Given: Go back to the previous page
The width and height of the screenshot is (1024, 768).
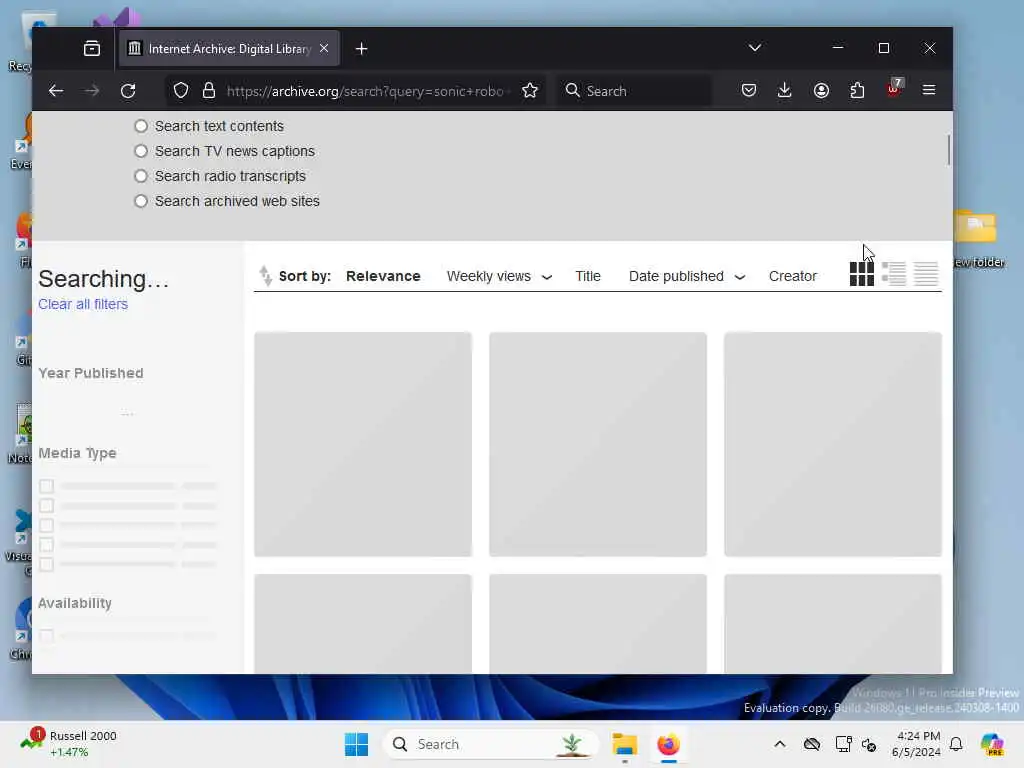Looking at the screenshot, I should (x=56, y=91).
